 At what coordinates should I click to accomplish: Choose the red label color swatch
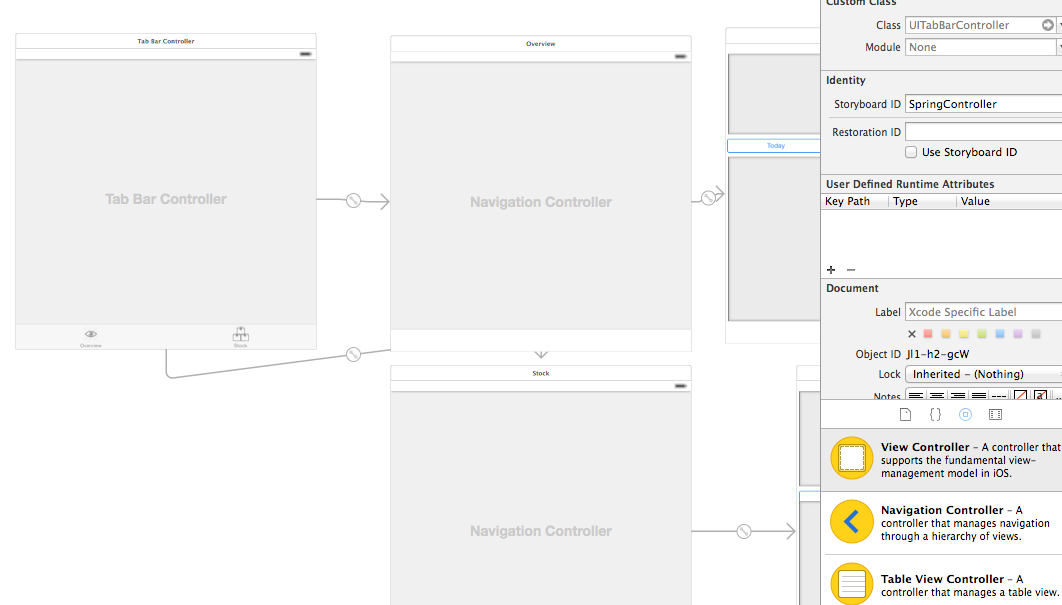pos(928,334)
